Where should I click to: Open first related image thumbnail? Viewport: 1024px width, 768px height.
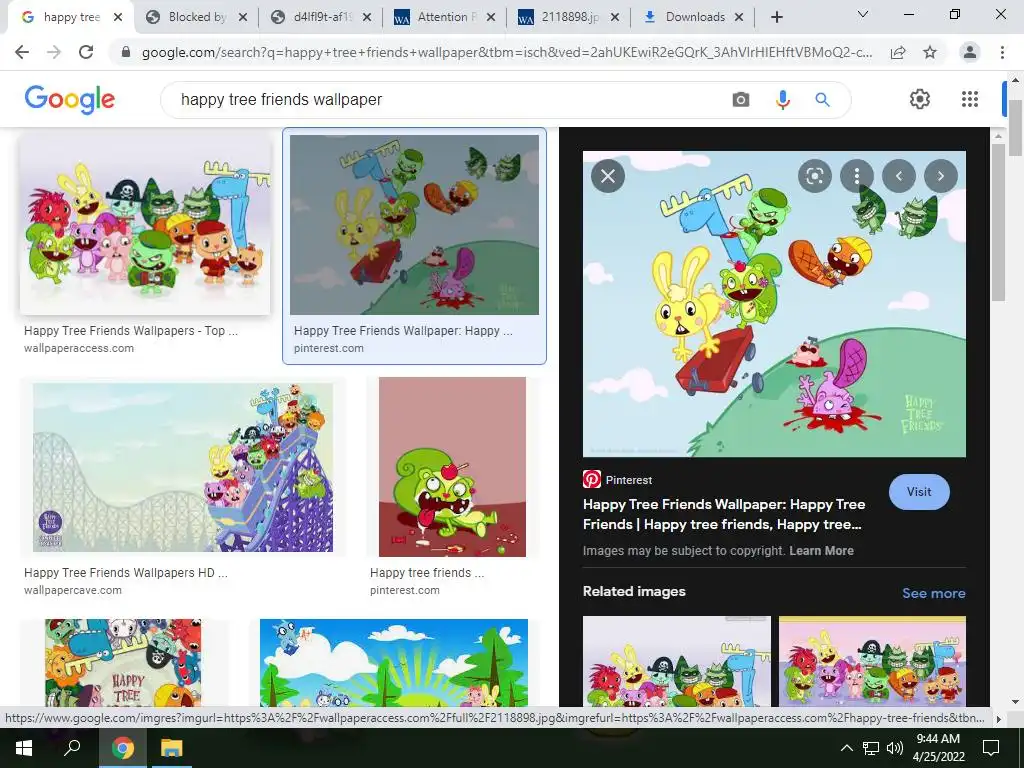point(677,661)
